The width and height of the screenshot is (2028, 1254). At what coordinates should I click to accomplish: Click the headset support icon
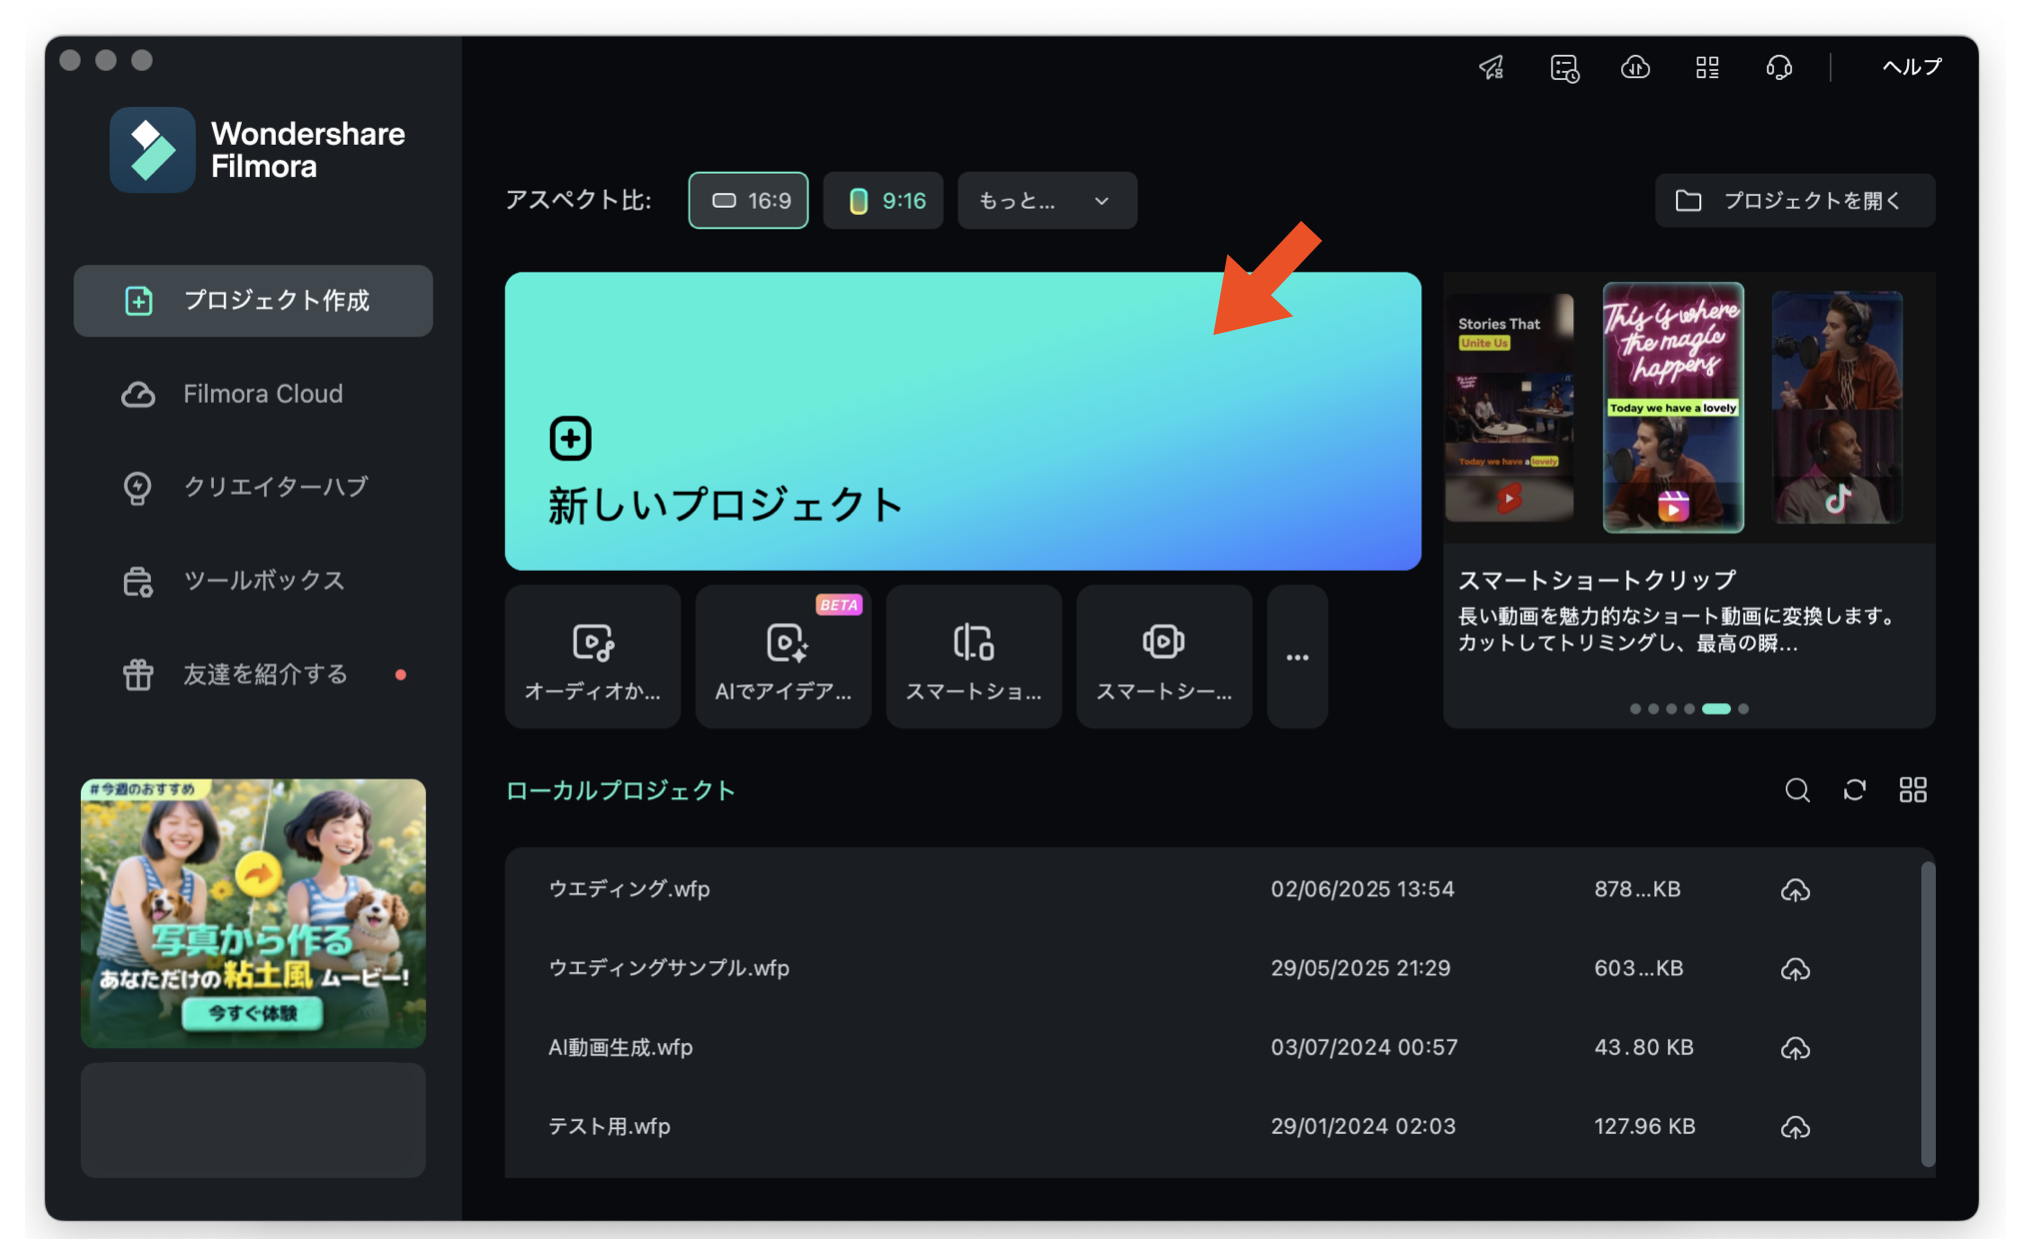pos(1779,67)
